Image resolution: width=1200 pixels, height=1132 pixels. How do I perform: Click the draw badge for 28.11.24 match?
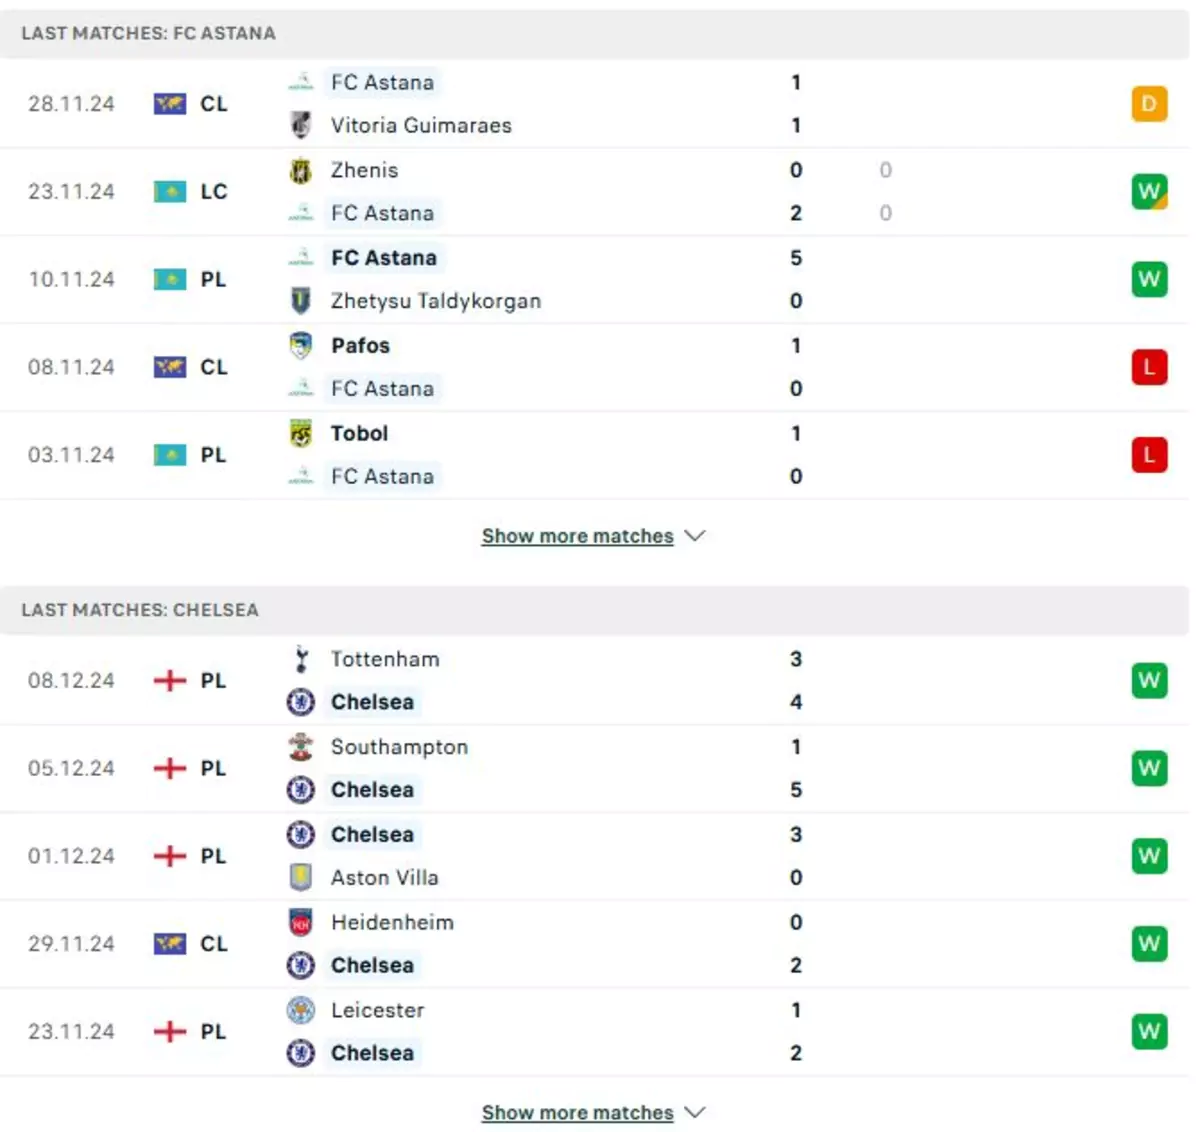coord(1149,103)
